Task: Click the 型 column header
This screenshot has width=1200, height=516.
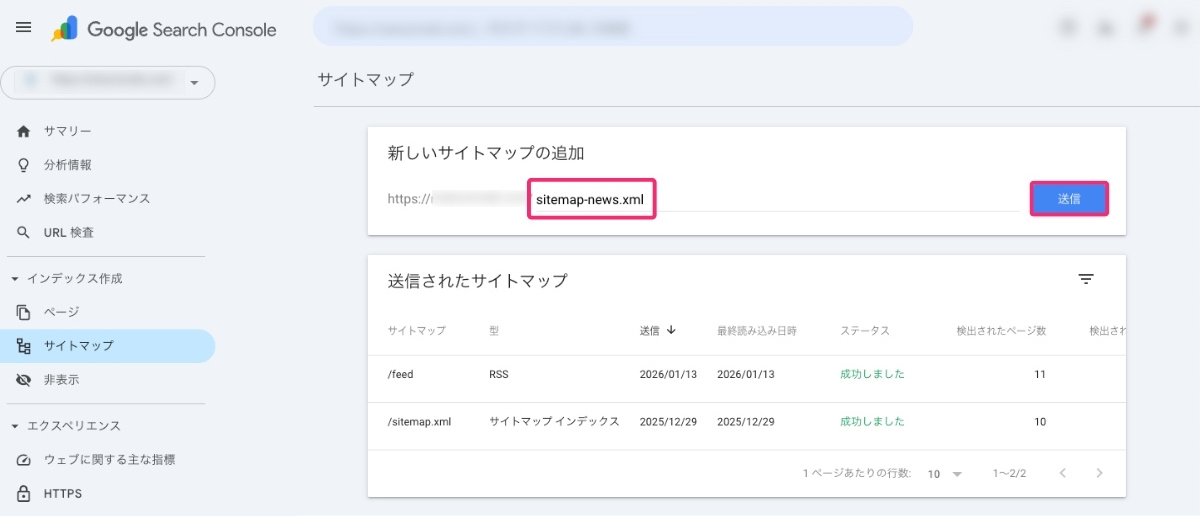Action: (494, 331)
